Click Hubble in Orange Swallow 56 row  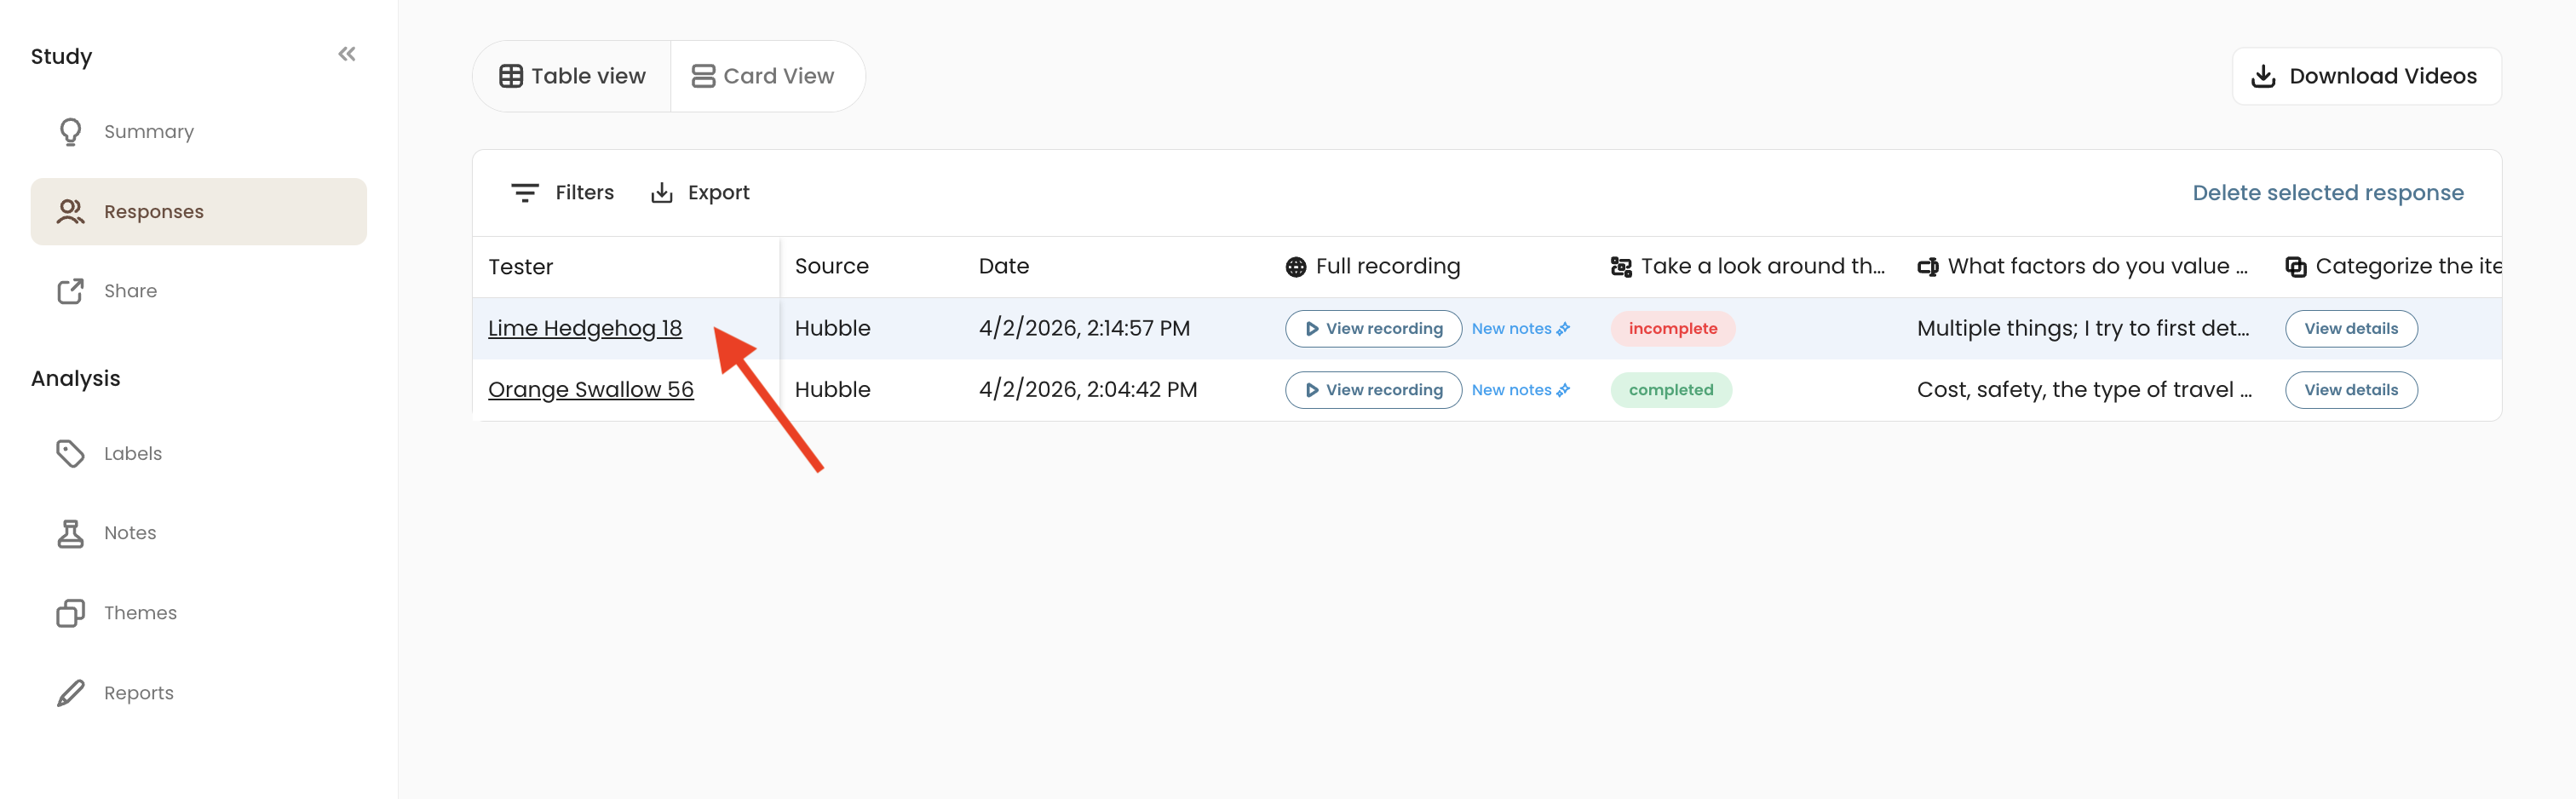click(x=832, y=389)
